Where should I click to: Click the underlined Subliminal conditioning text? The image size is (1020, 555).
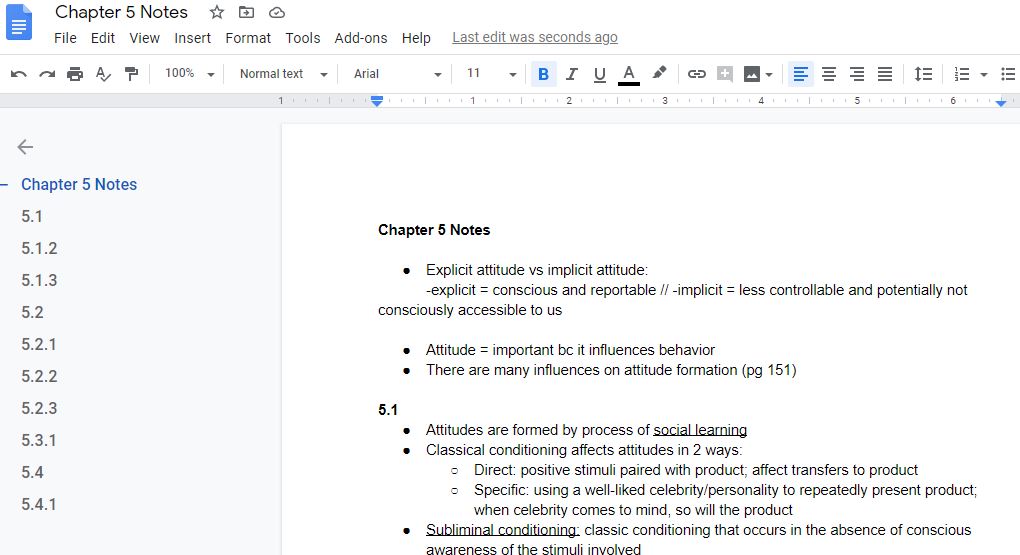(502, 530)
